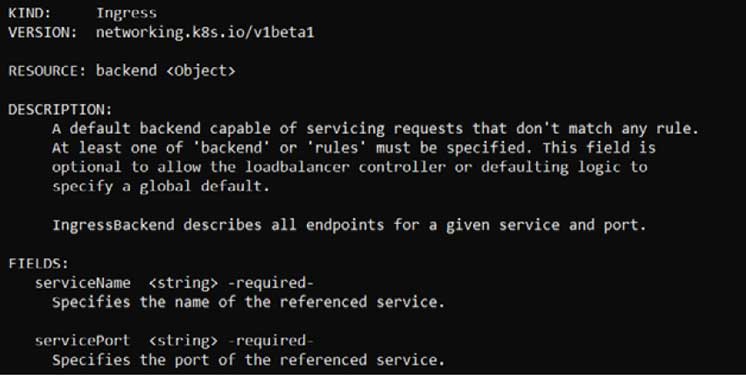Click the -required- text after serviceName
This screenshot has height=375, width=746.
tap(270, 283)
